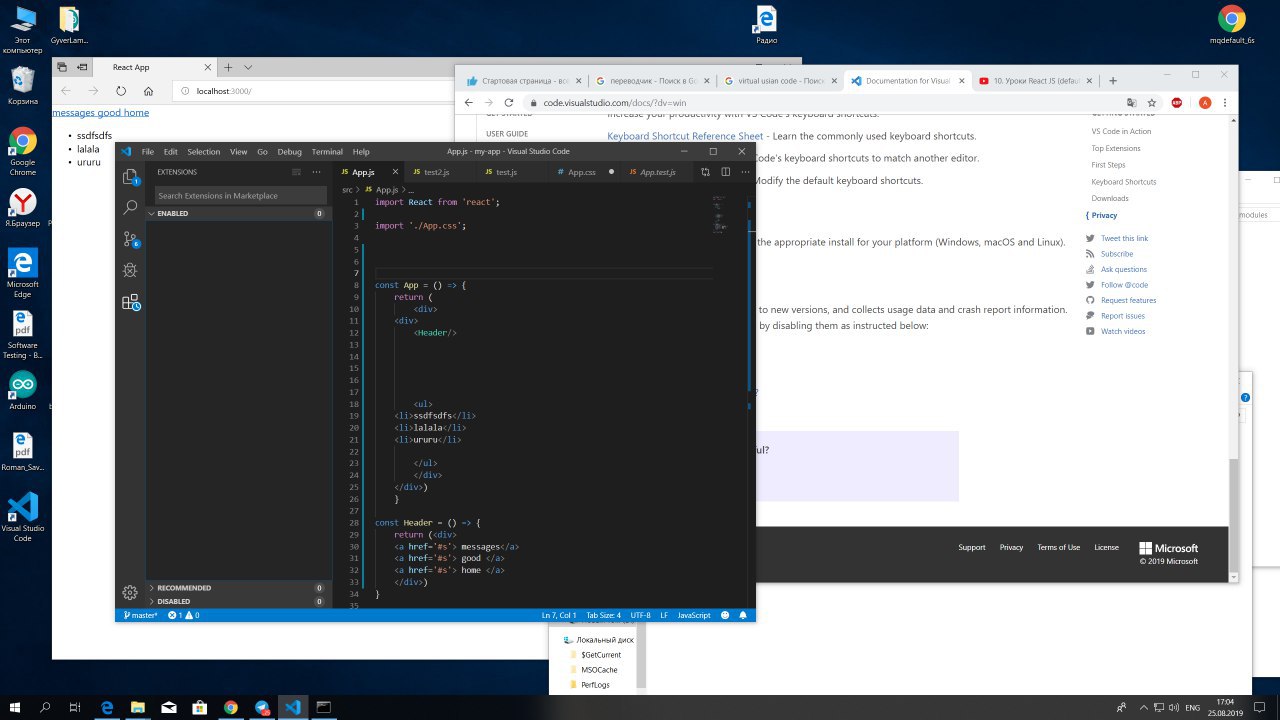1280x720 pixels.
Task: Expand the RECOMMENDED extensions section
Action: (x=183, y=588)
